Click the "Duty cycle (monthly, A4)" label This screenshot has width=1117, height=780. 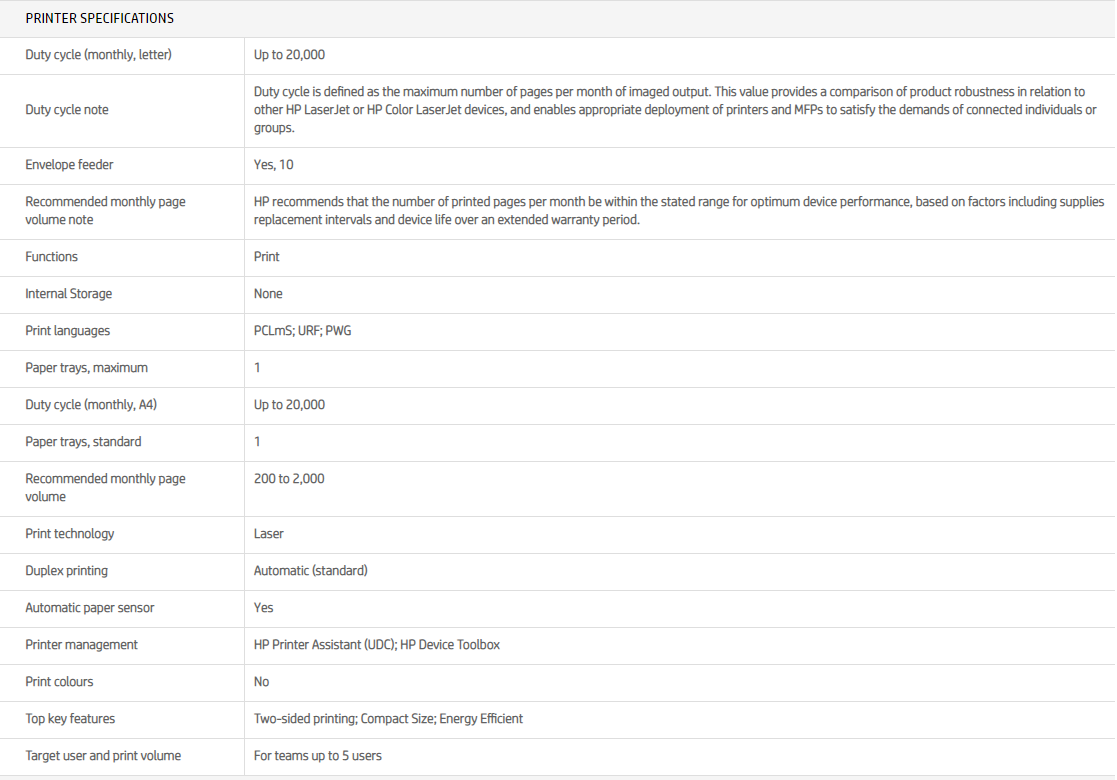pos(91,405)
